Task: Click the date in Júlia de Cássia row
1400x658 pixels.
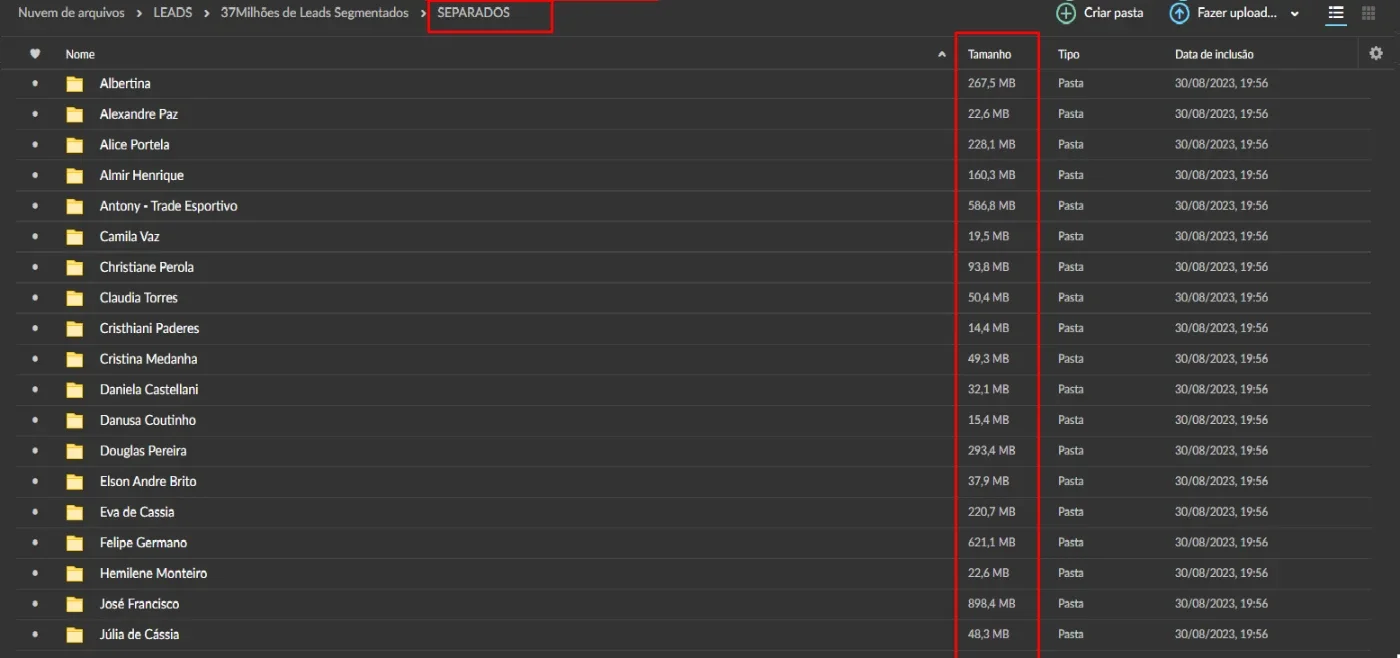Action: pyautogui.click(x=1222, y=634)
